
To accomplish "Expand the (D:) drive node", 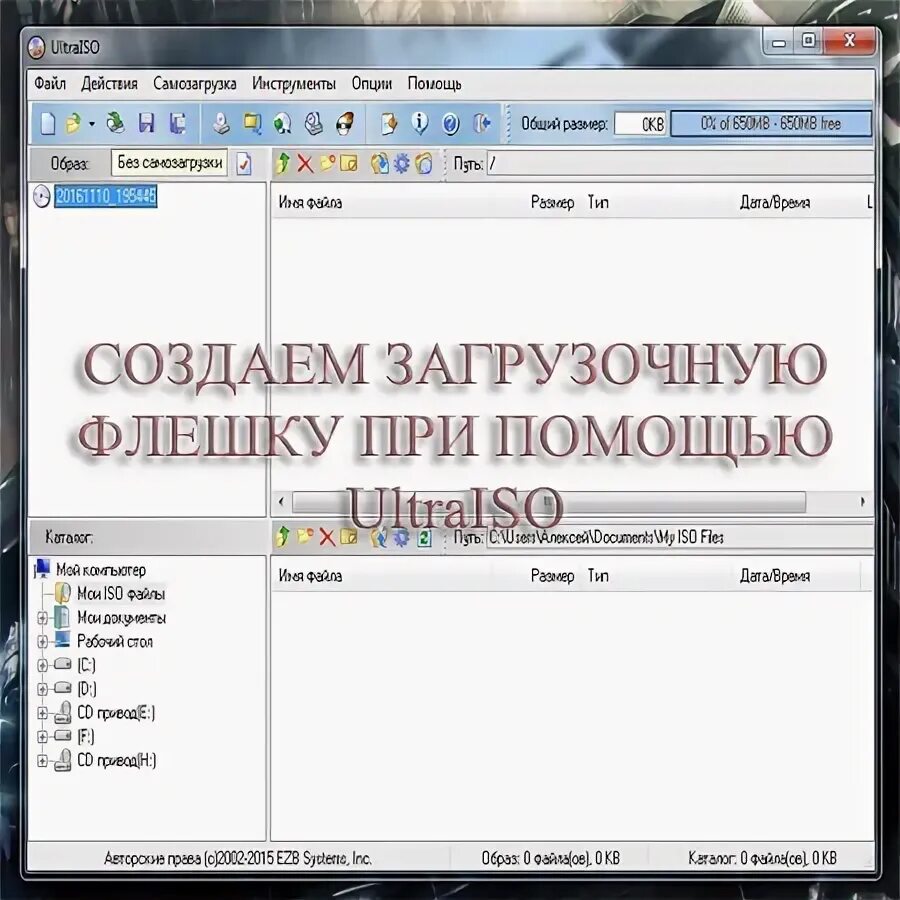I will (x=42, y=689).
